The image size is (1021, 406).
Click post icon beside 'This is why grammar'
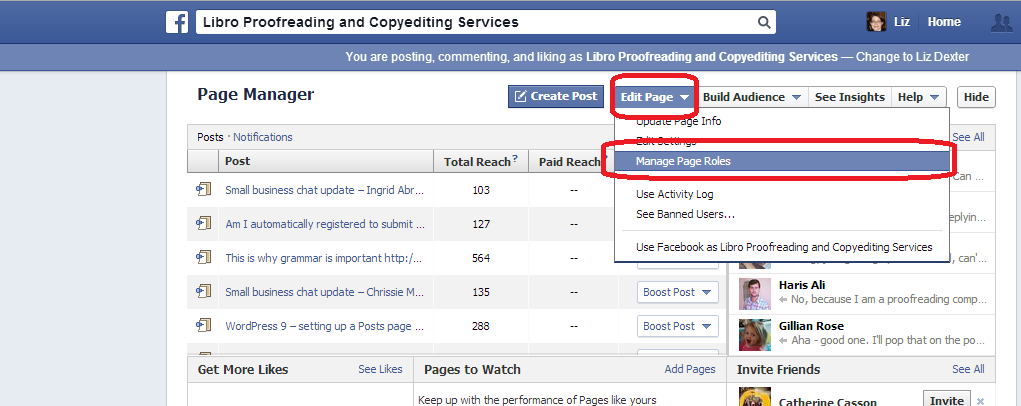point(204,257)
